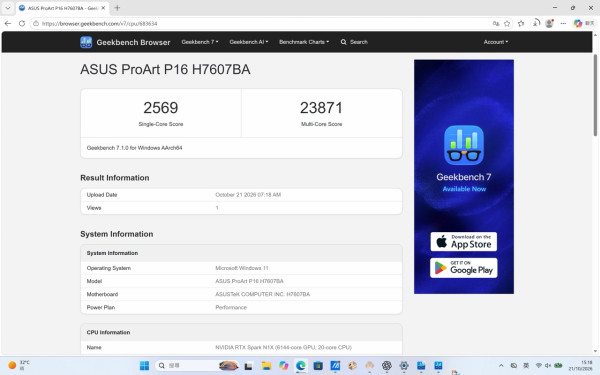This screenshot has height=375, width=600.
Task: Go back using browser back arrow
Action: click(8, 23)
